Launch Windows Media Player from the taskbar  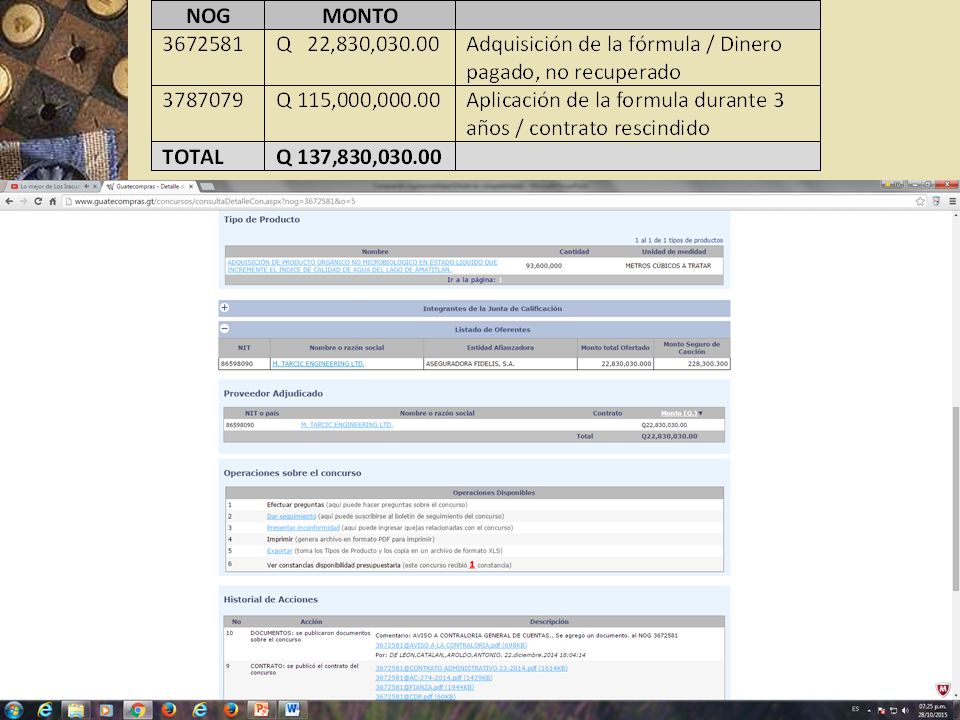(x=106, y=710)
